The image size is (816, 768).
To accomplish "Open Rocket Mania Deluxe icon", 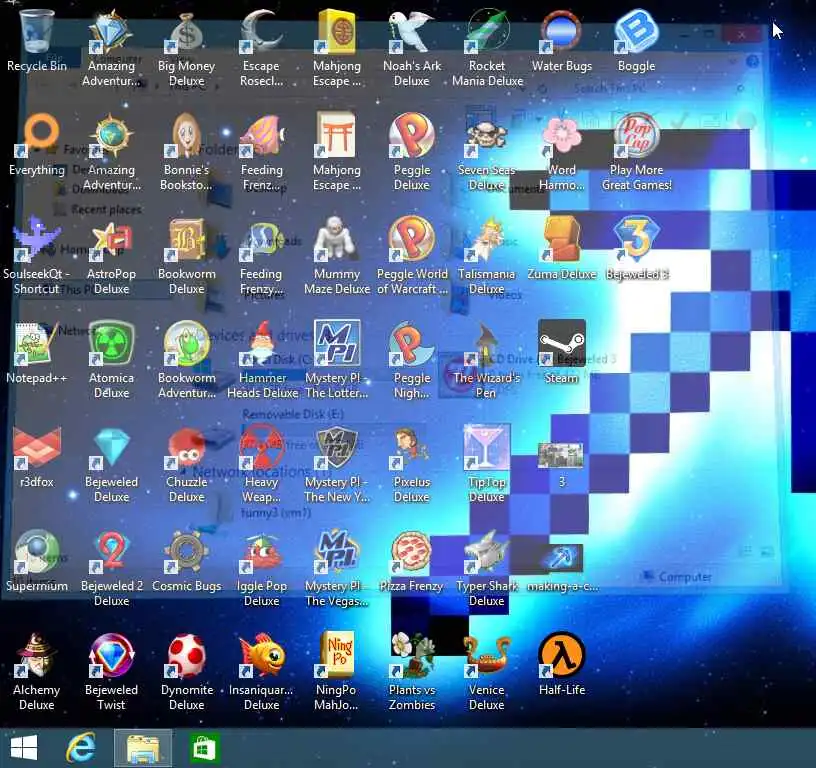I will click(x=487, y=32).
